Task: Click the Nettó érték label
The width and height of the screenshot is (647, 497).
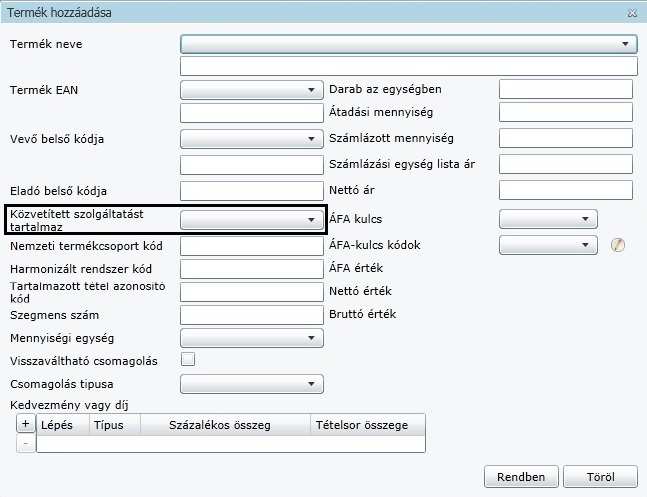Action: pos(360,291)
